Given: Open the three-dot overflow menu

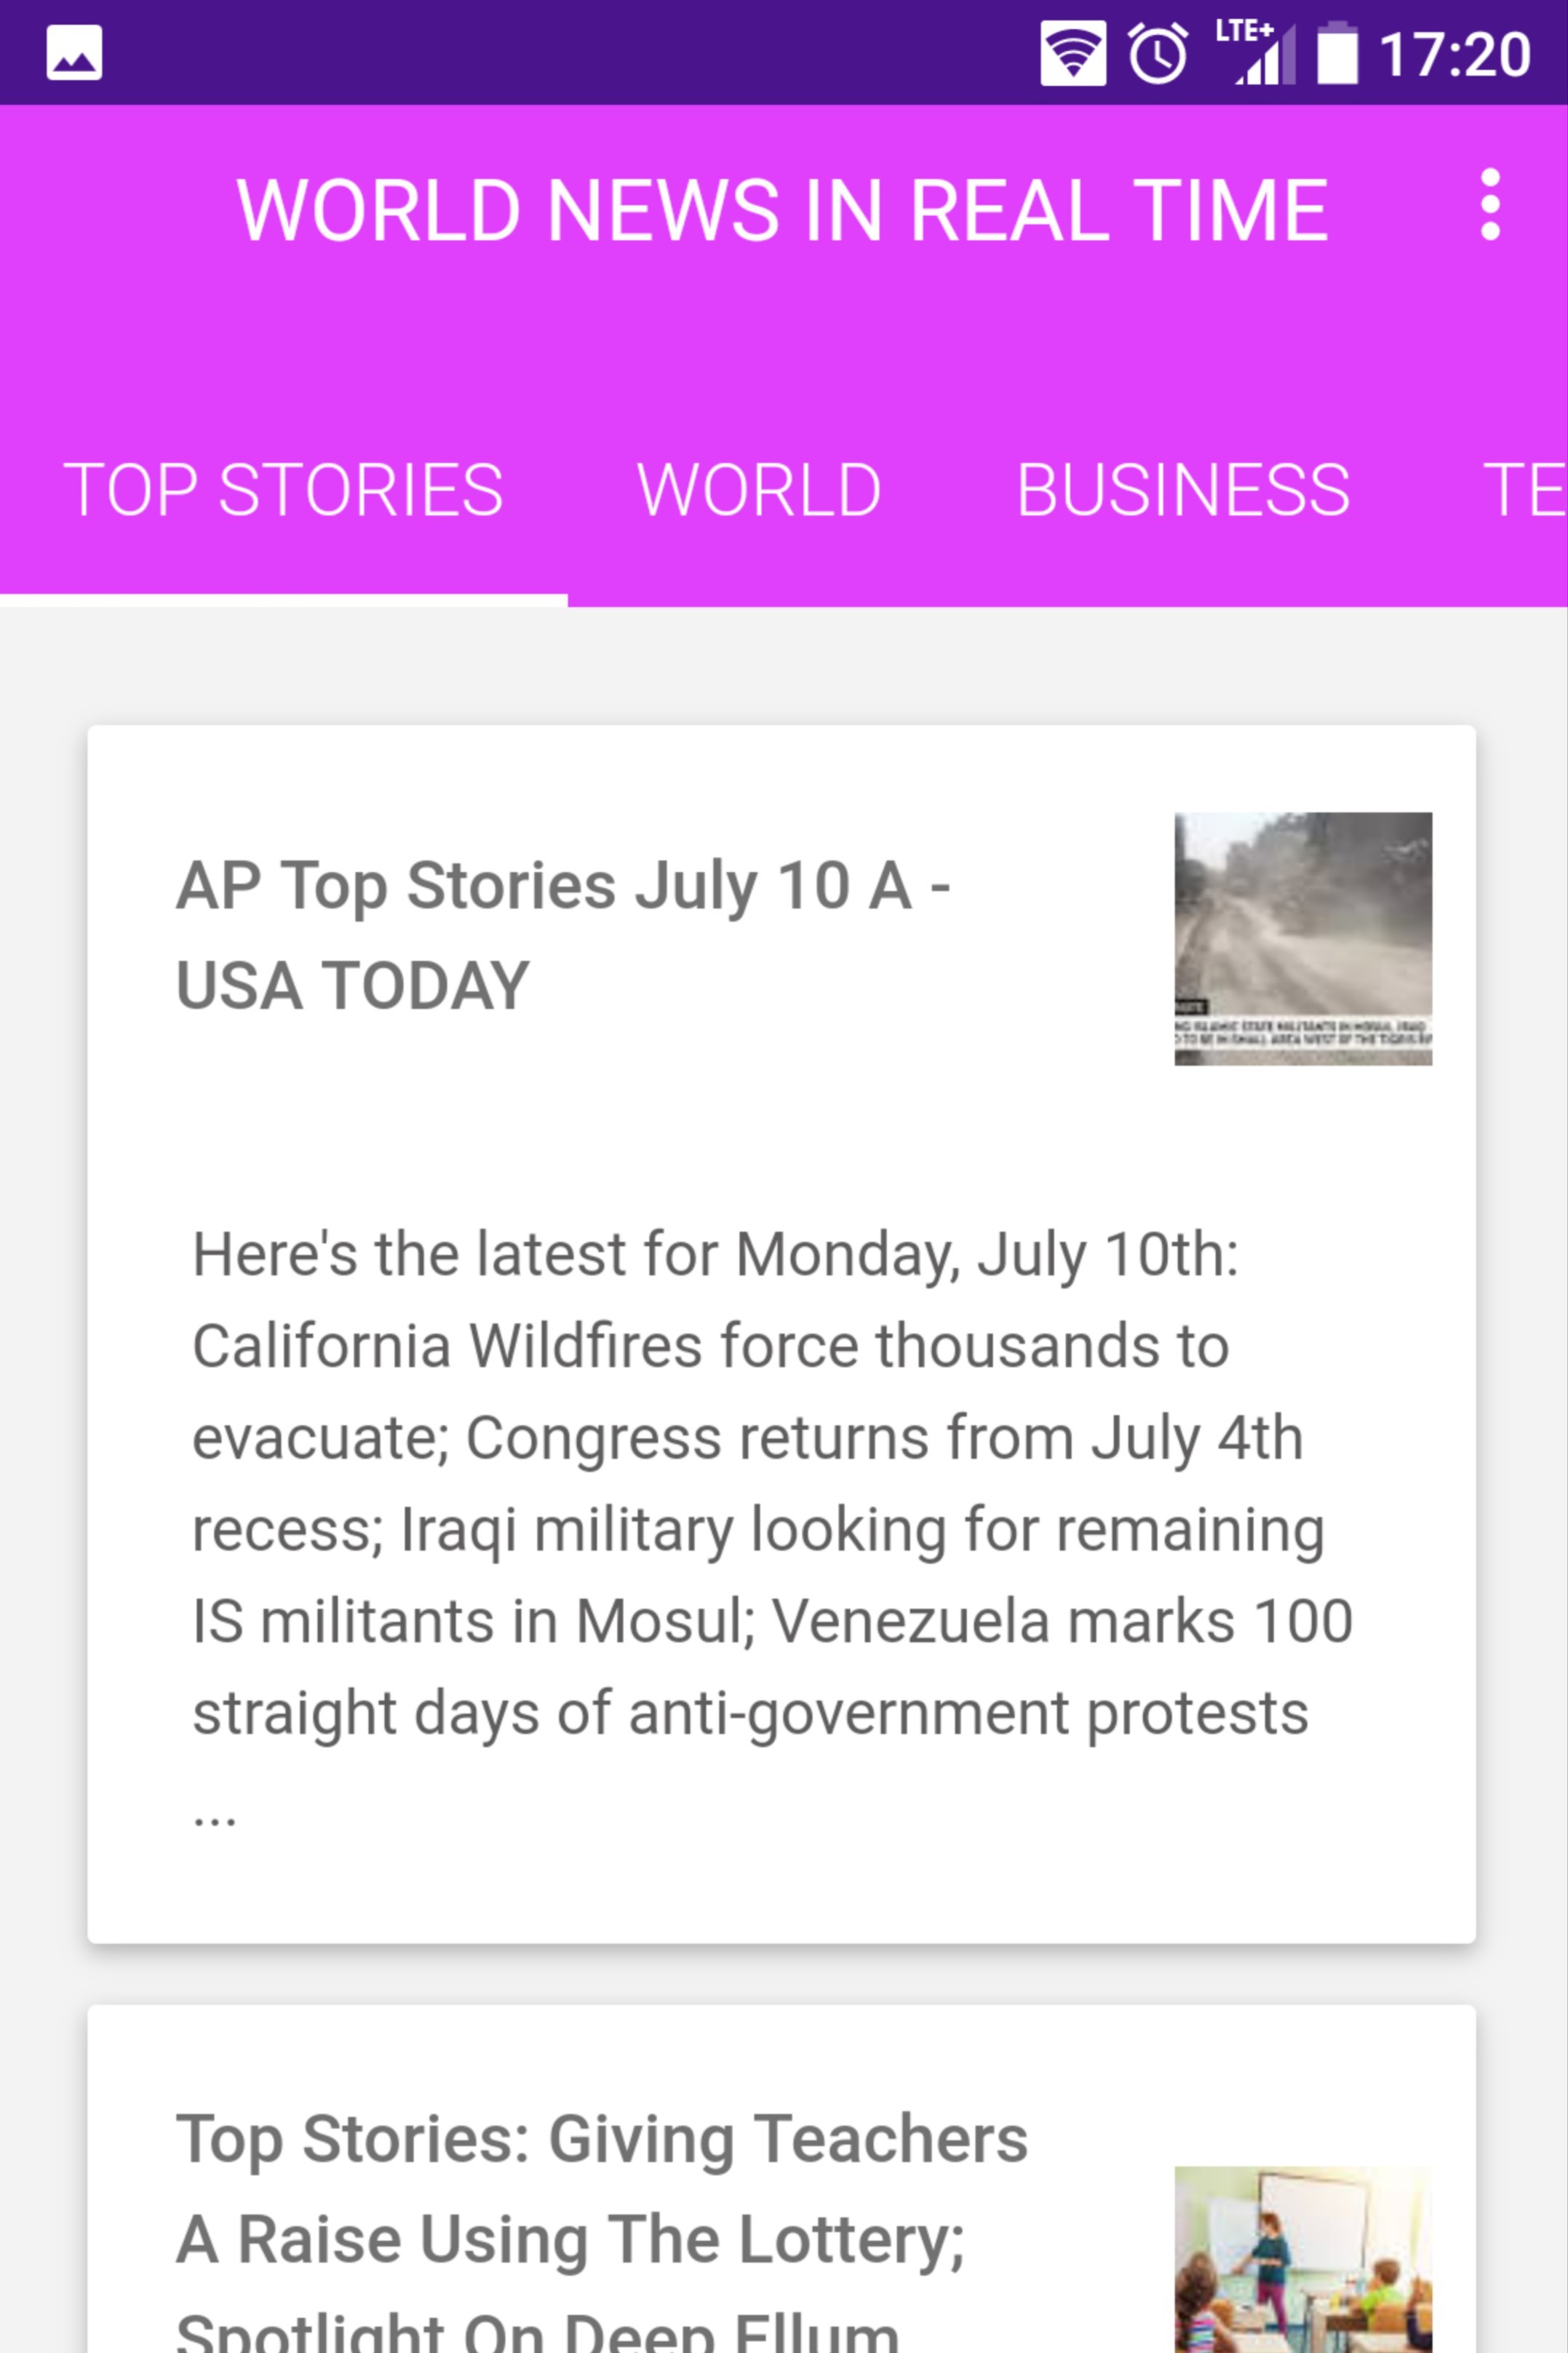Looking at the screenshot, I should point(1490,206).
